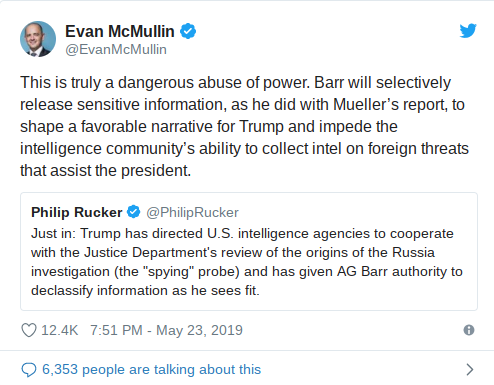This screenshot has height=385, width=494.
Task: Open the quoted tweet about declassifying information
Action: 249,251
